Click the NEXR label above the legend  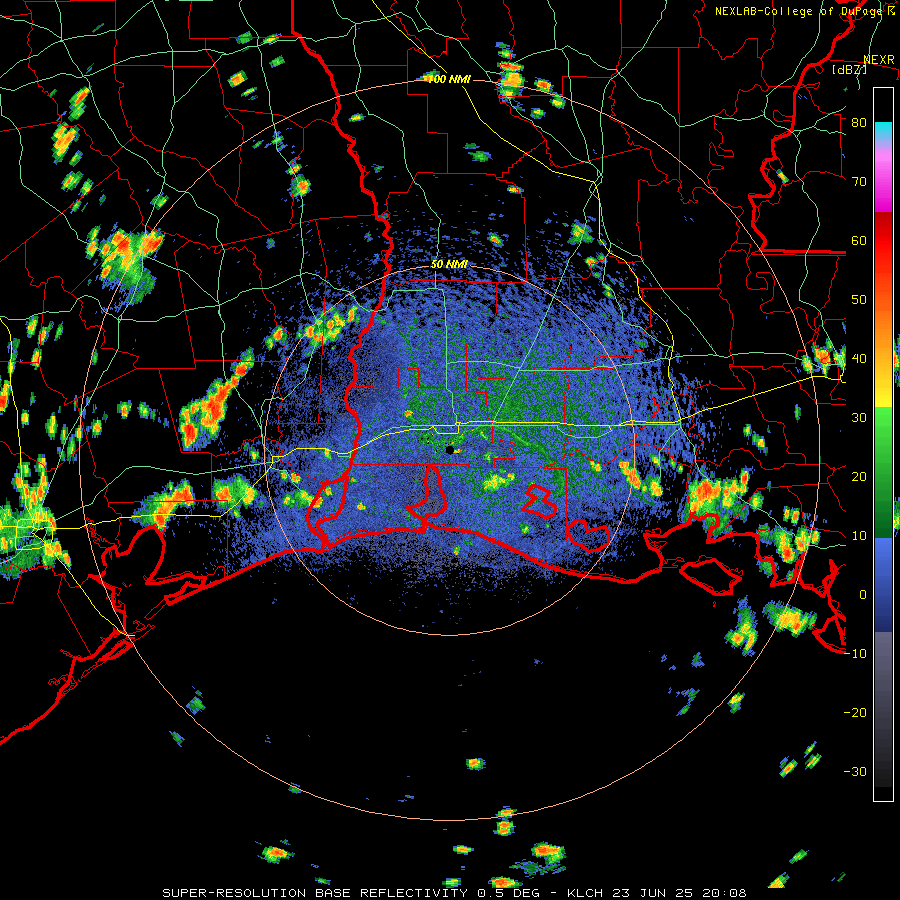coord(879,59)
